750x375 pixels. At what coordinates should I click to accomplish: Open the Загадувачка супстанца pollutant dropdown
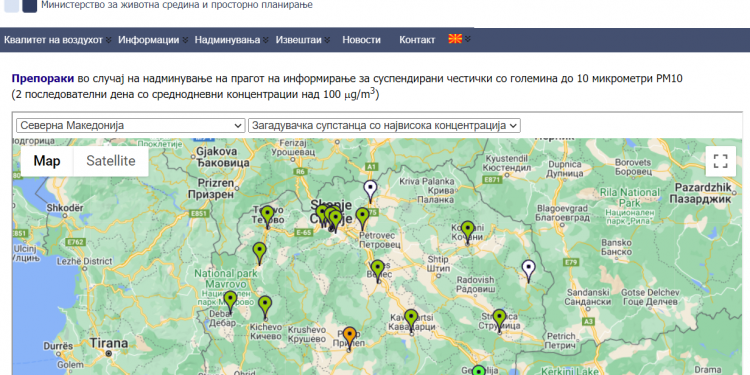384,126
